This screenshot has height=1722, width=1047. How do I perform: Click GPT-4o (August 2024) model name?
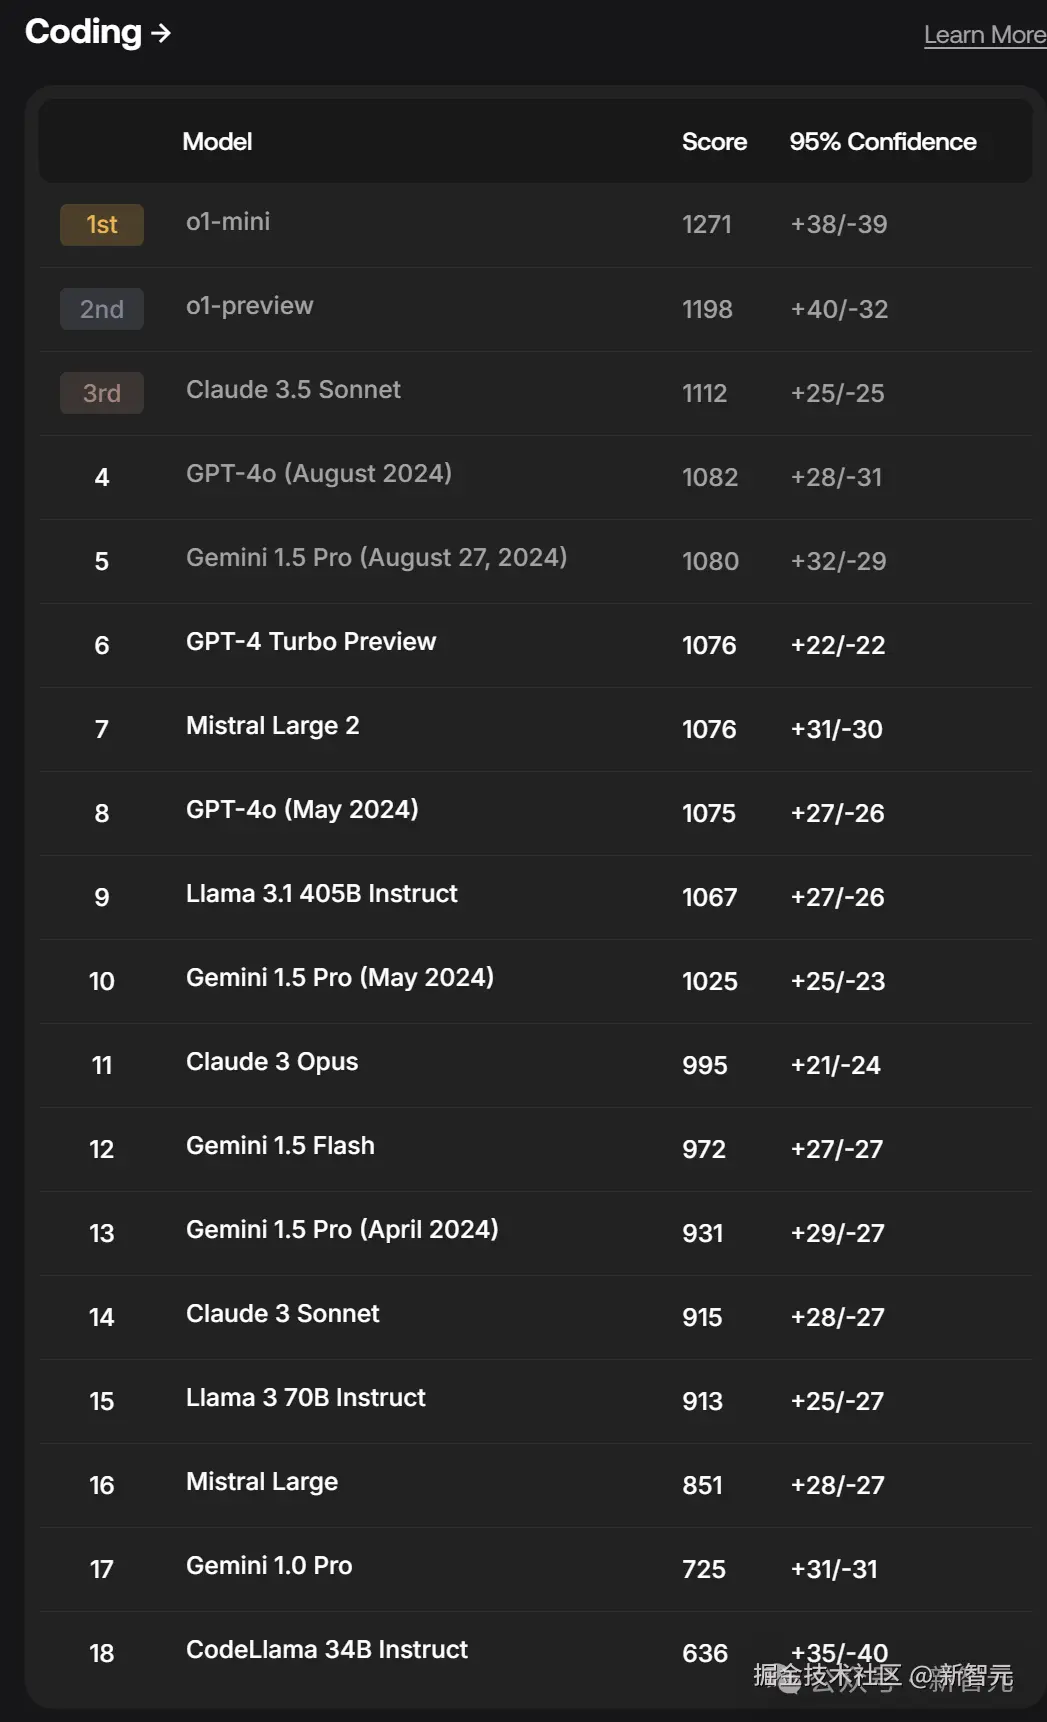pos(319,474)
